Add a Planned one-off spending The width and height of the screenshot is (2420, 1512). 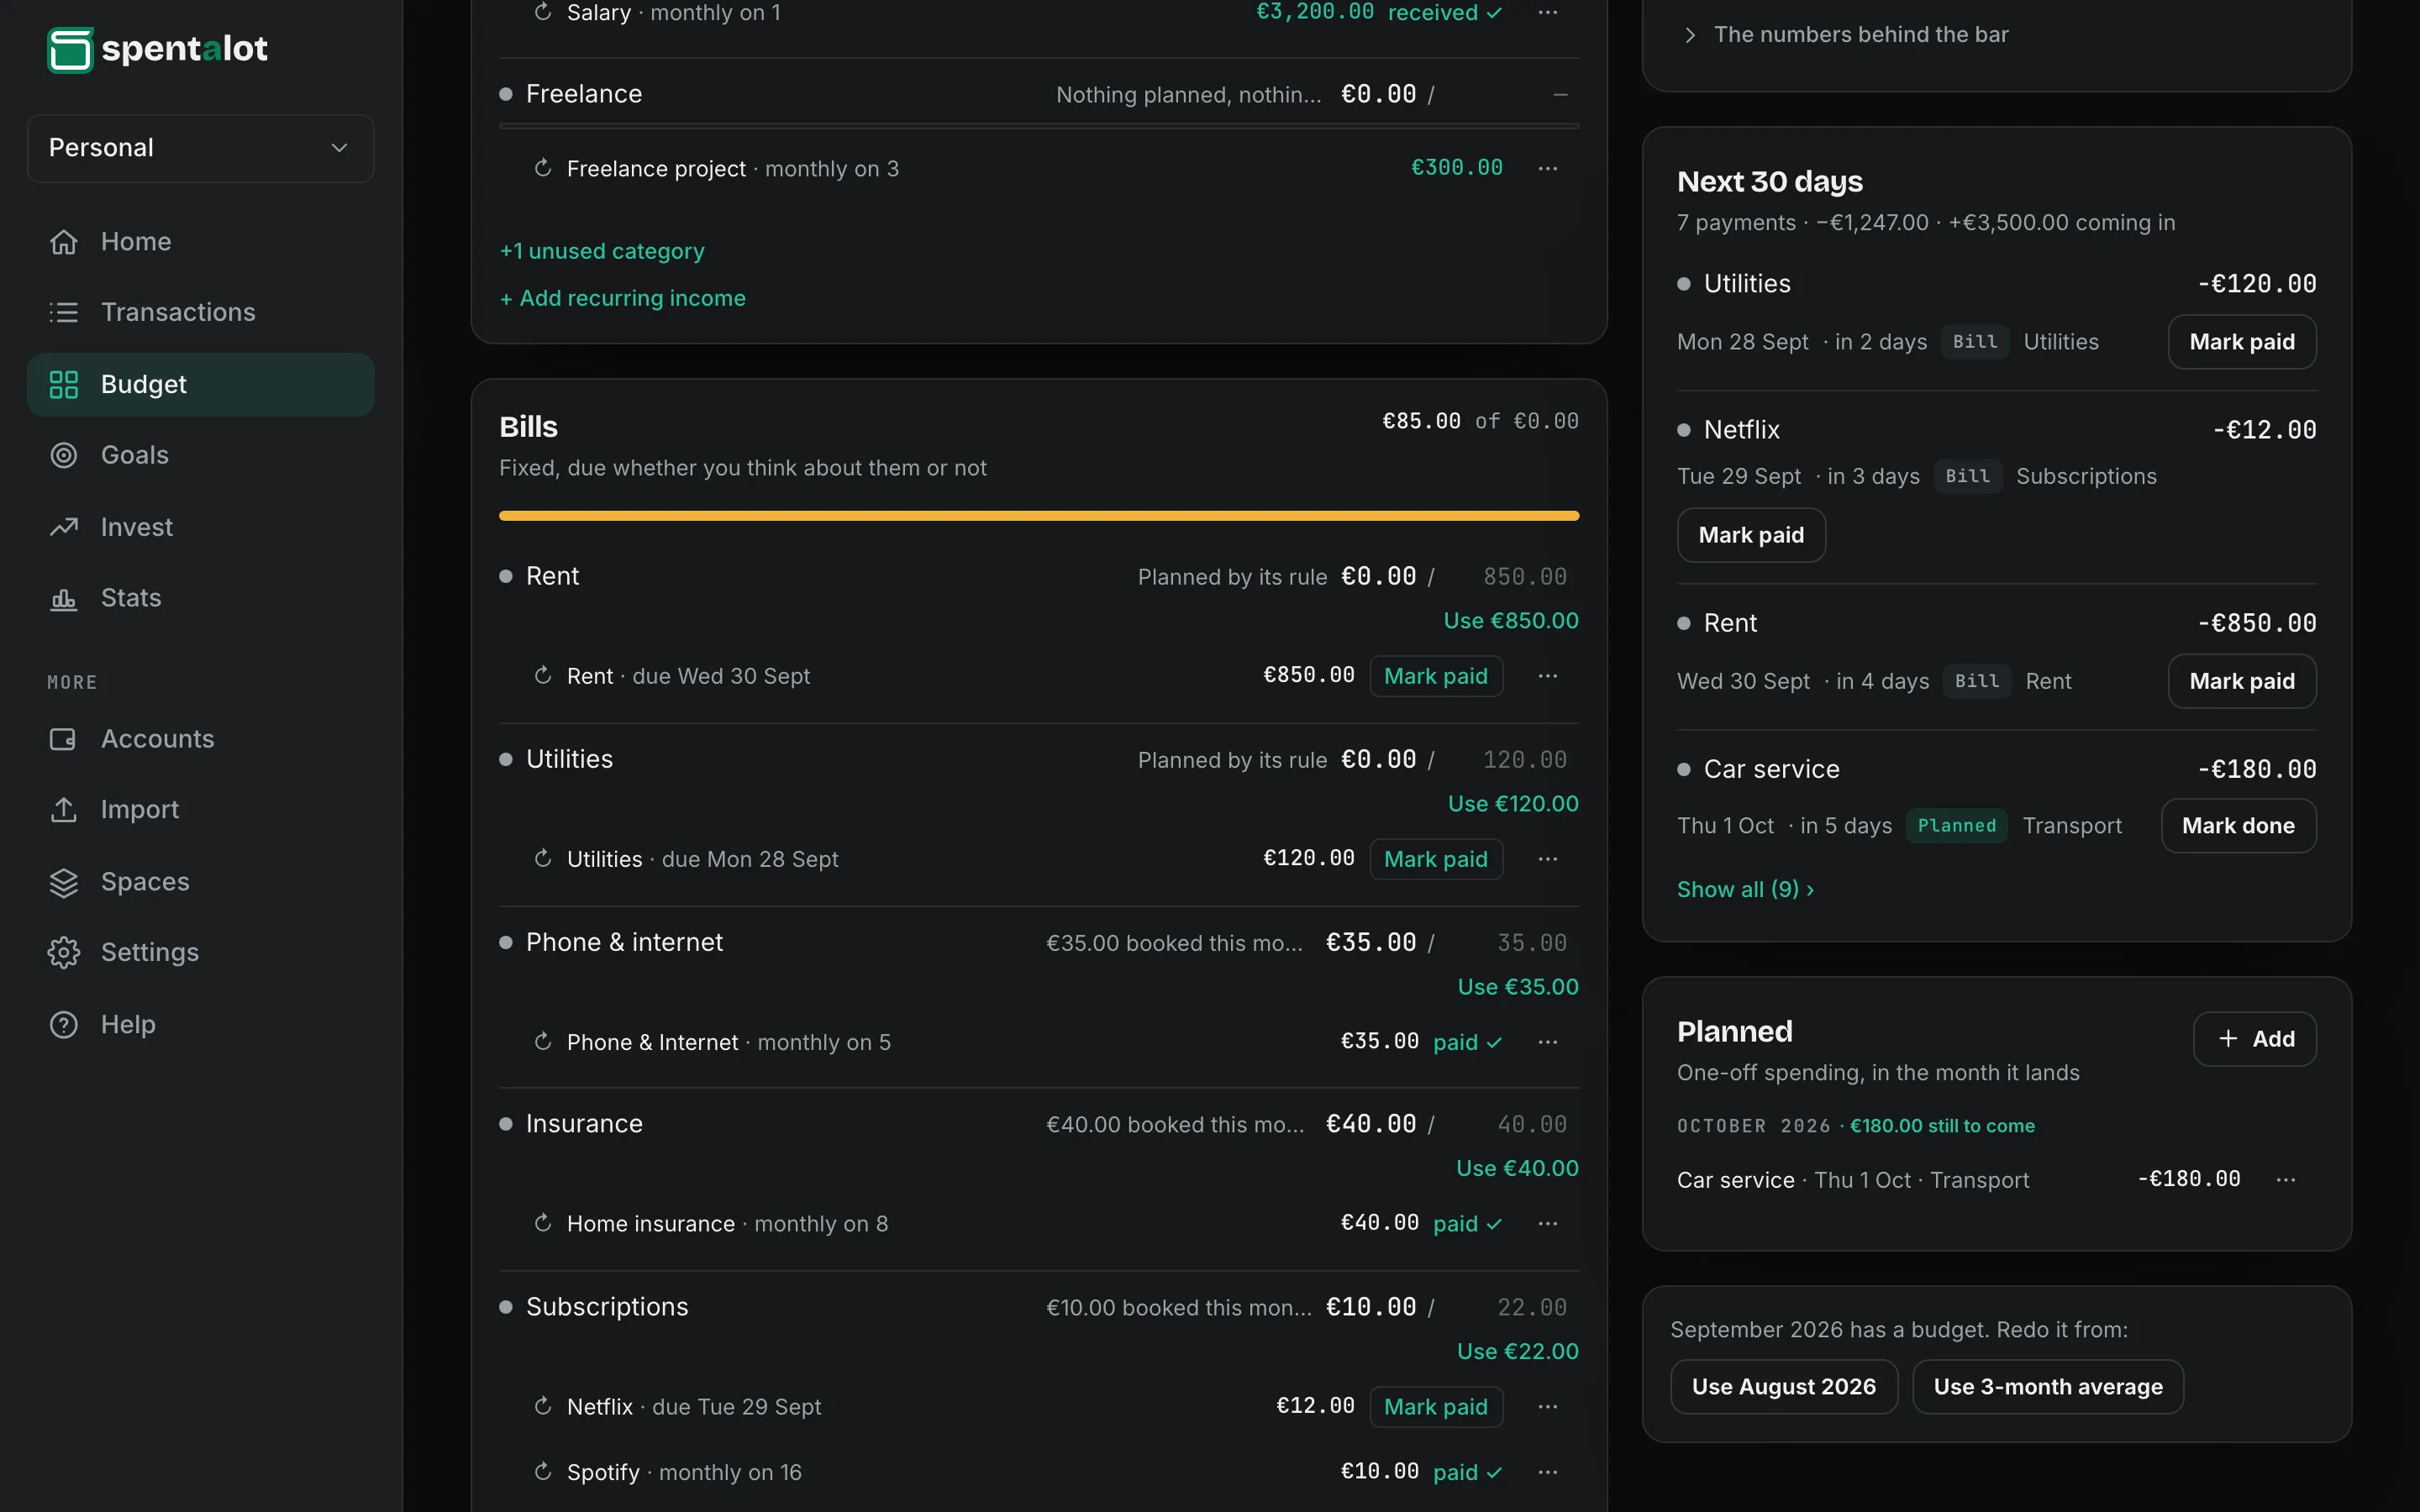pyautogui.click(x=2254, y=1039)
